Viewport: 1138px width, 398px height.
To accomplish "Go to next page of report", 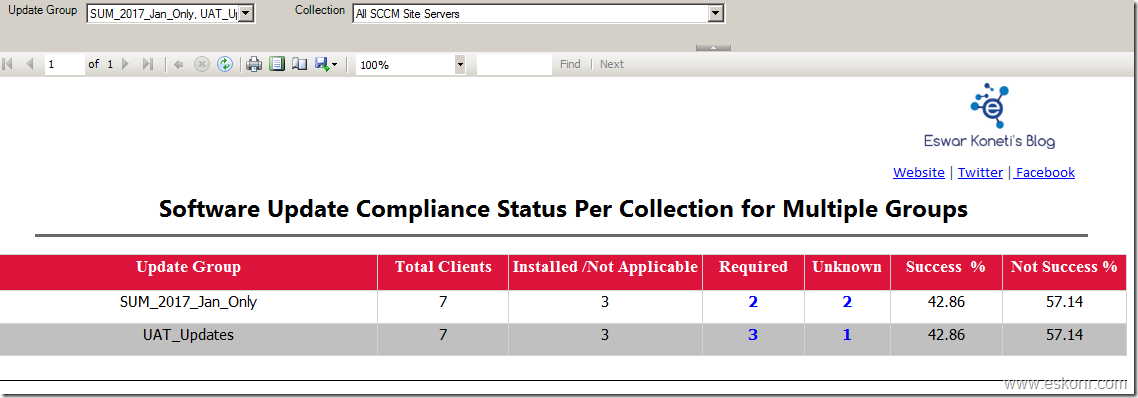I will tap(126, 64).
